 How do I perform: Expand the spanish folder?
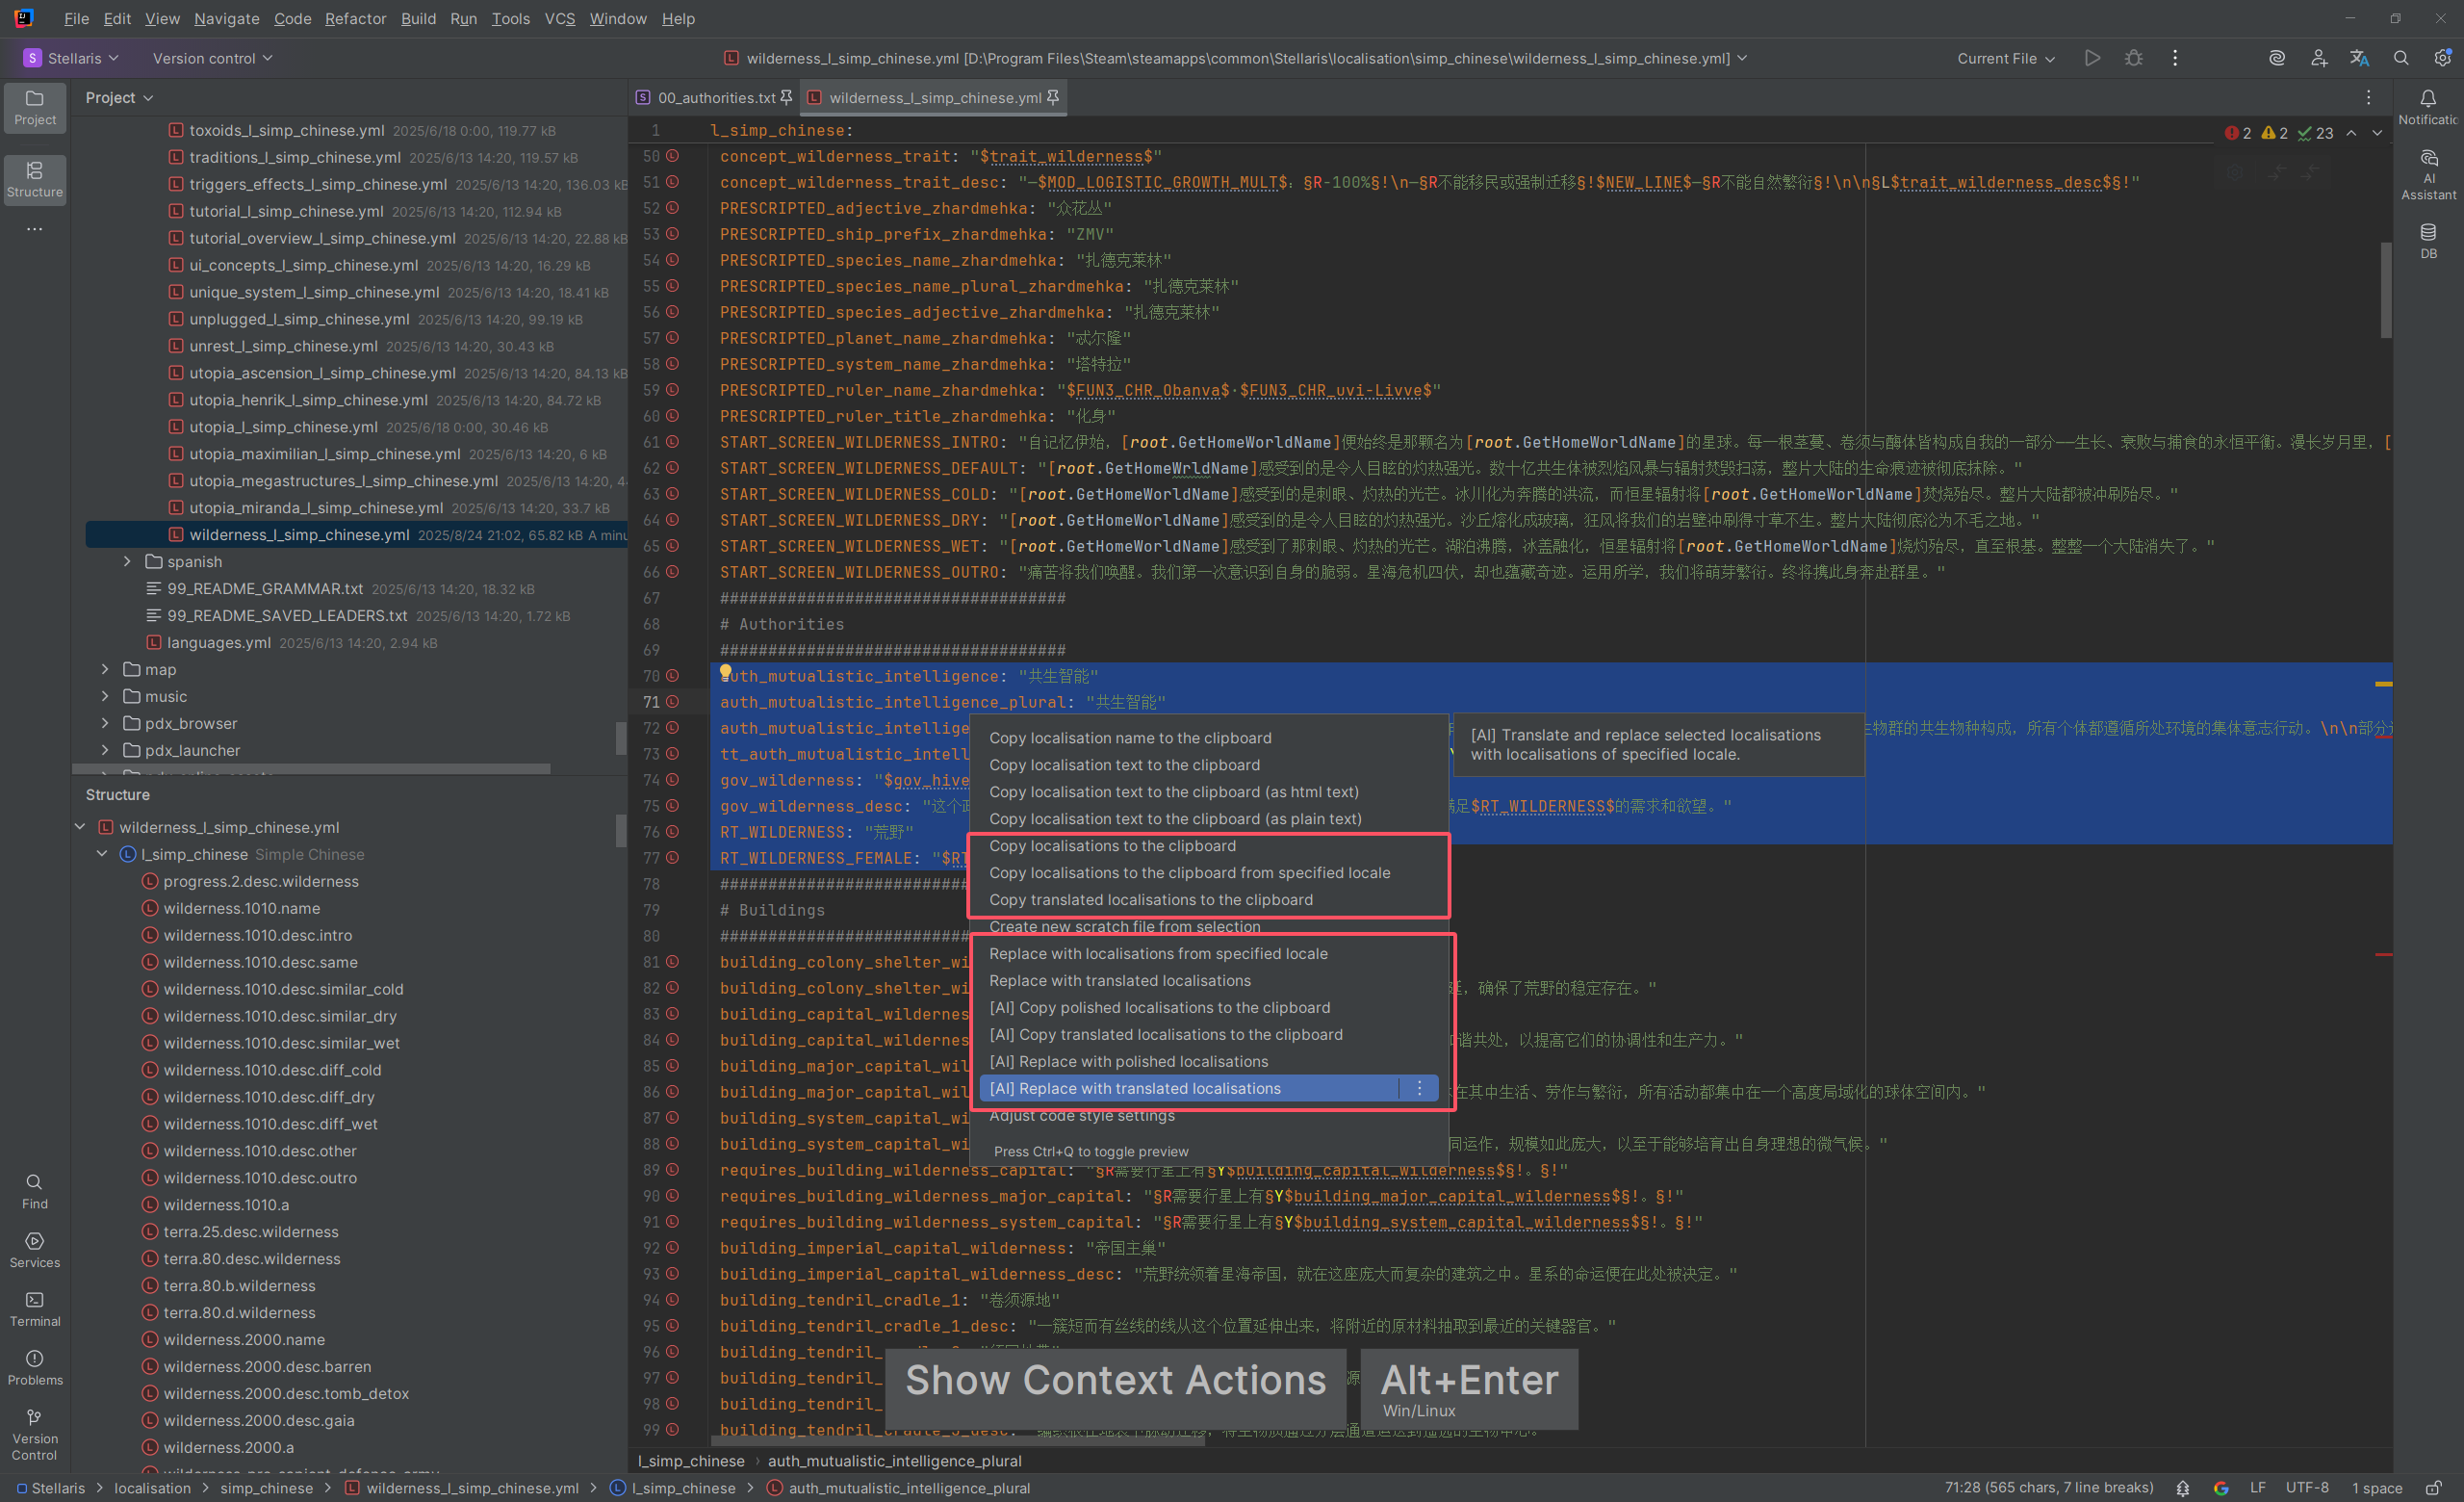pos(127,561)
